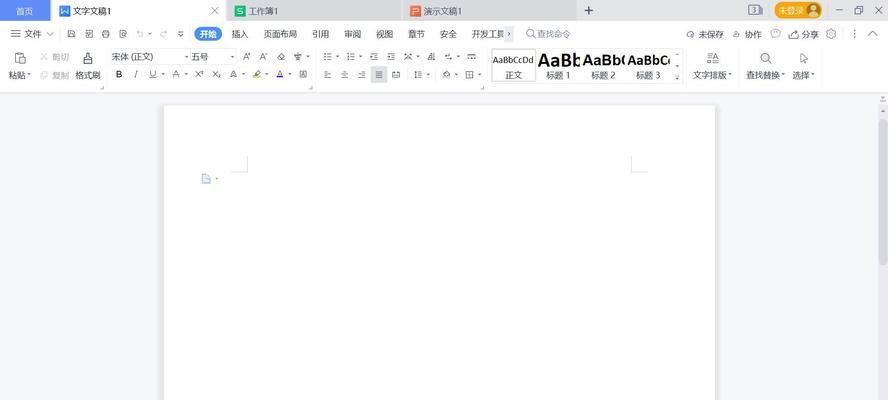Apply subscript with the X₂ icon
This screenshot has height=400, width=888.
pyautogui.click(x=216, y=74)
